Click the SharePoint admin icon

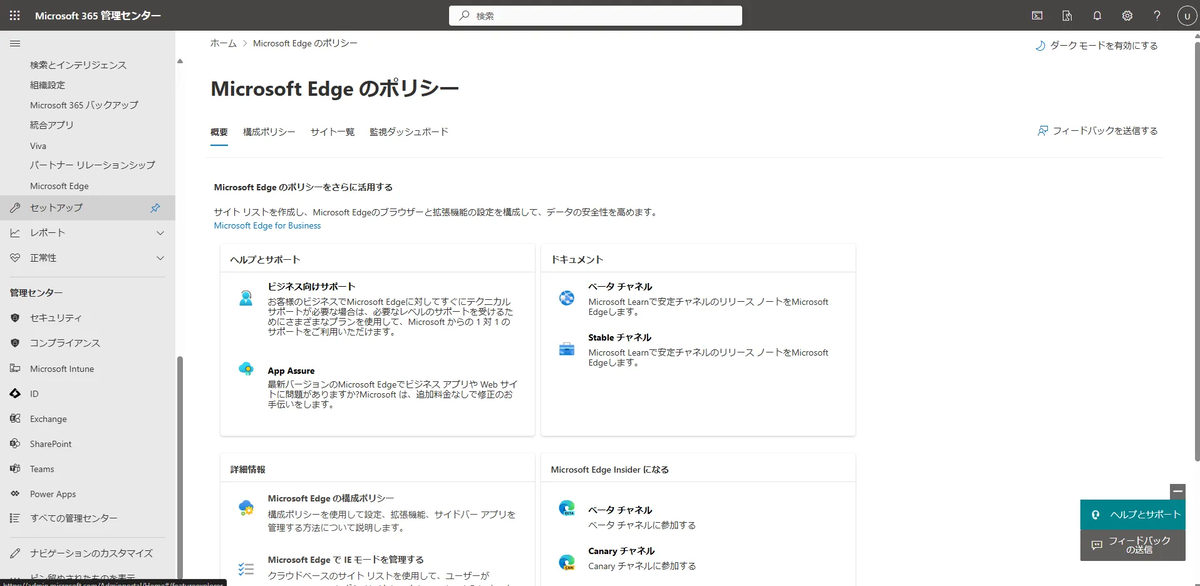tap(15, 444)
